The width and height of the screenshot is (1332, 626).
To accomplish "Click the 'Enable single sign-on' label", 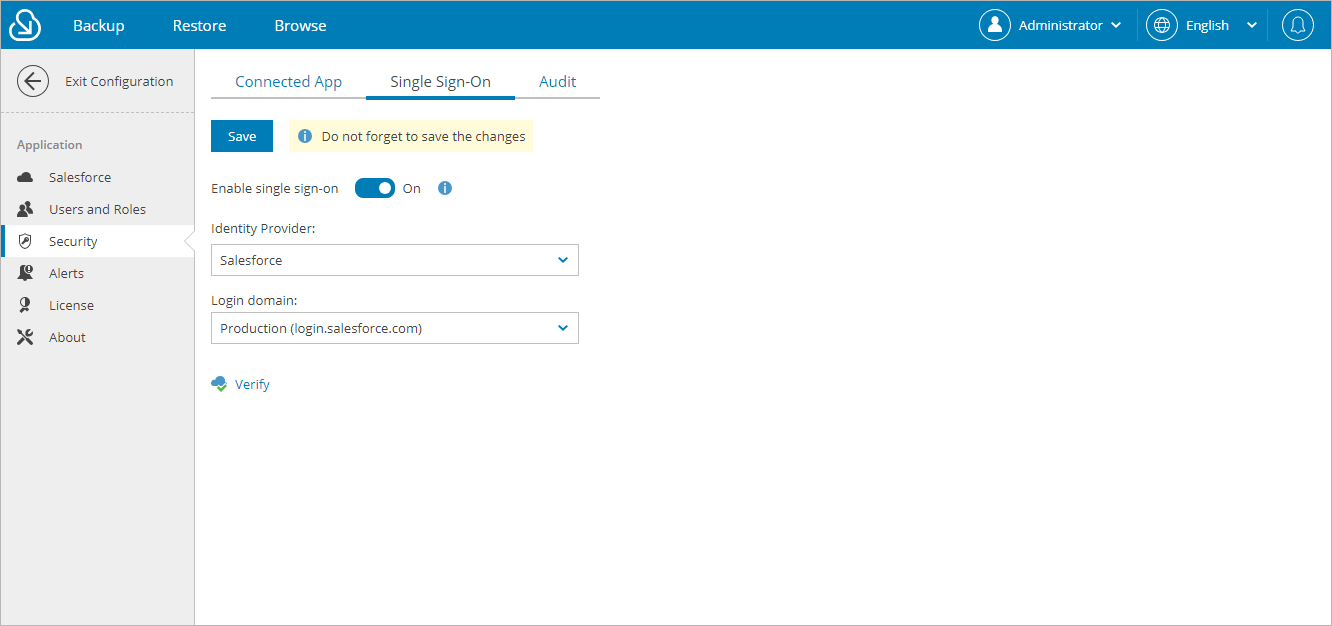I will pos(275,188).
